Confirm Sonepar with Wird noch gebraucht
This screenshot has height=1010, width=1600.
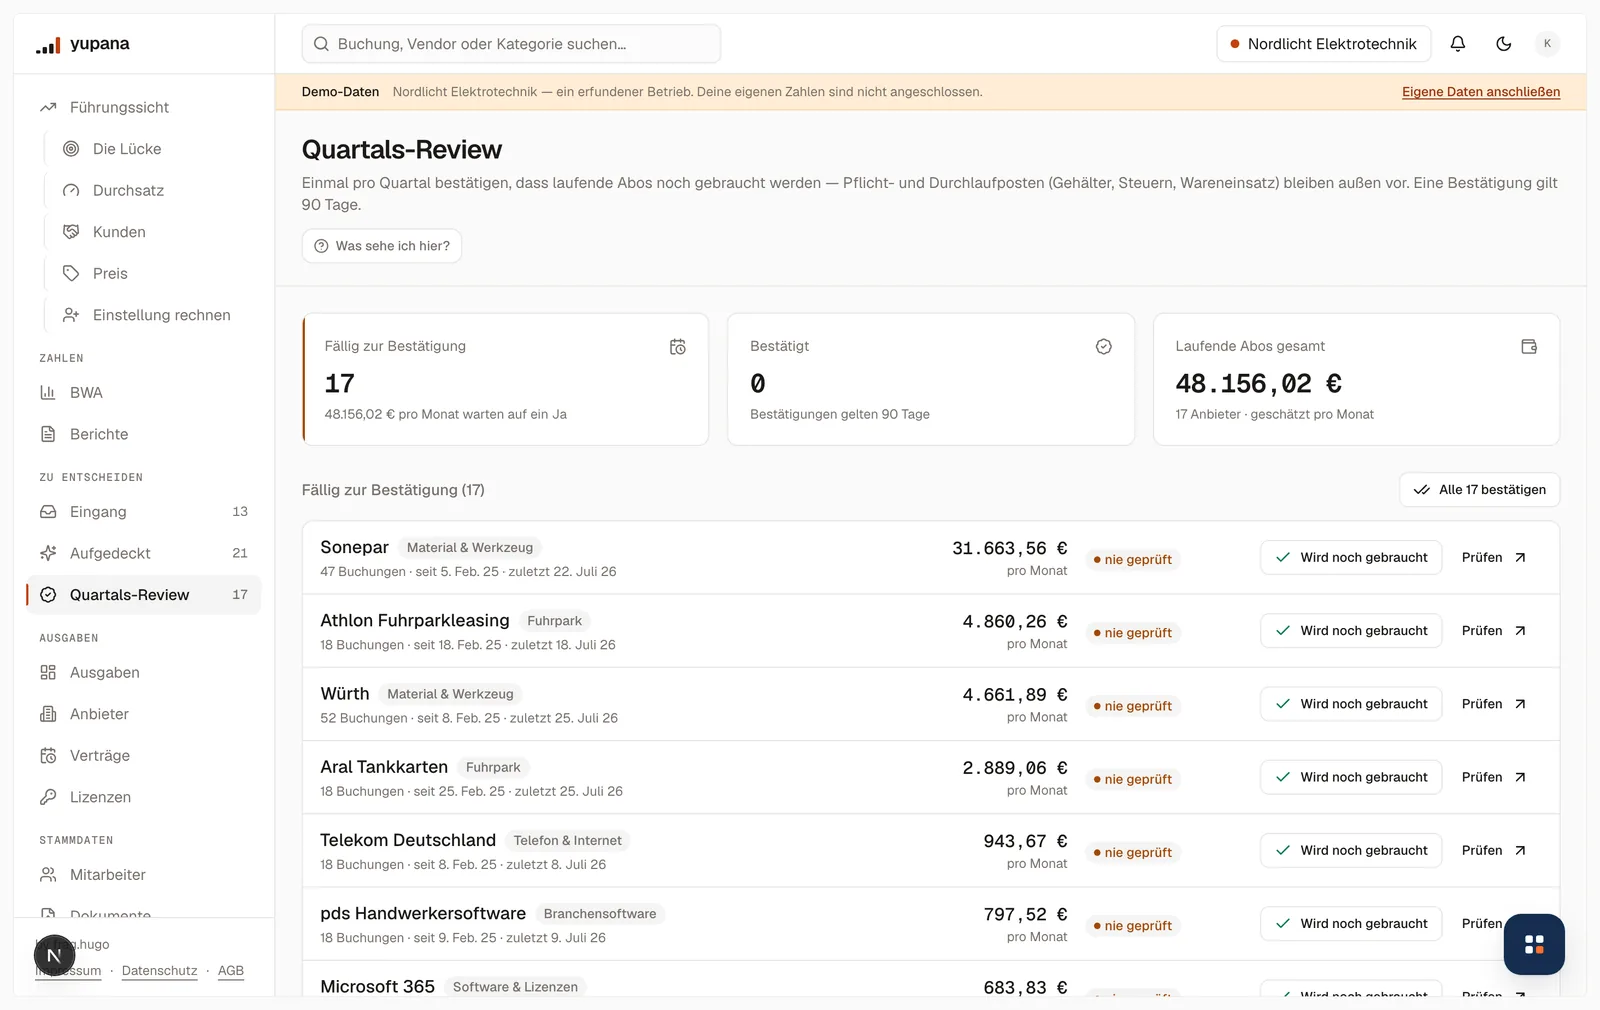pyautogui.click(x=1351, y=558)
